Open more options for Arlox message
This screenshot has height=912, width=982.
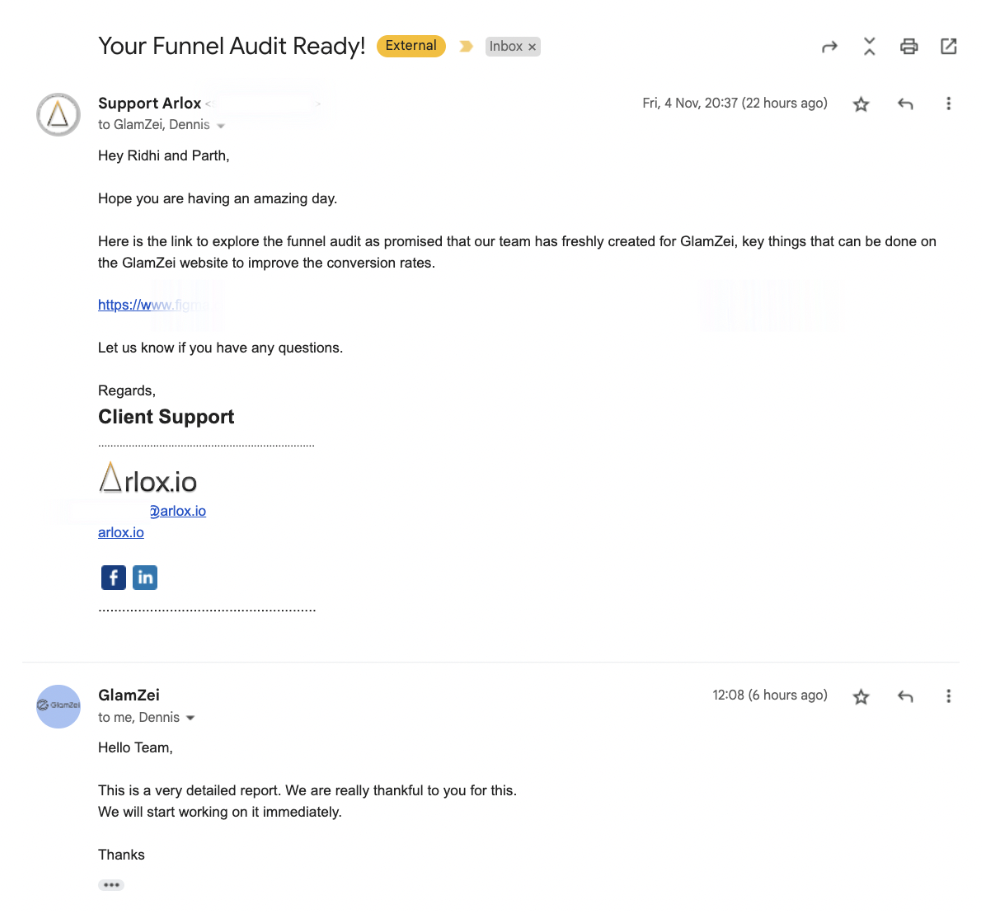(948, 104)
